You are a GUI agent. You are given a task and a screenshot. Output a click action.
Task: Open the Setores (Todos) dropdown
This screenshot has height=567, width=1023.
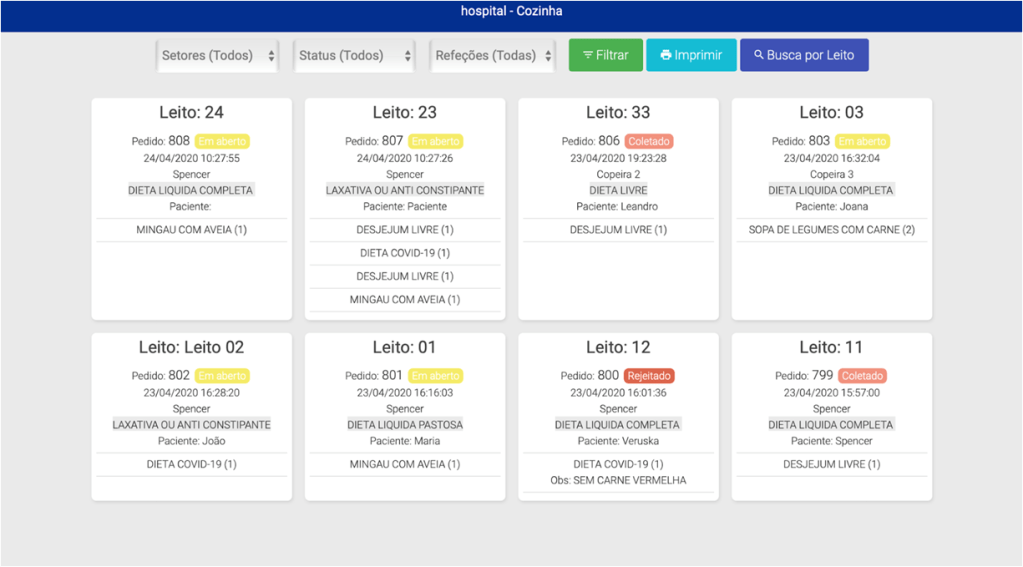pos(217,56)
